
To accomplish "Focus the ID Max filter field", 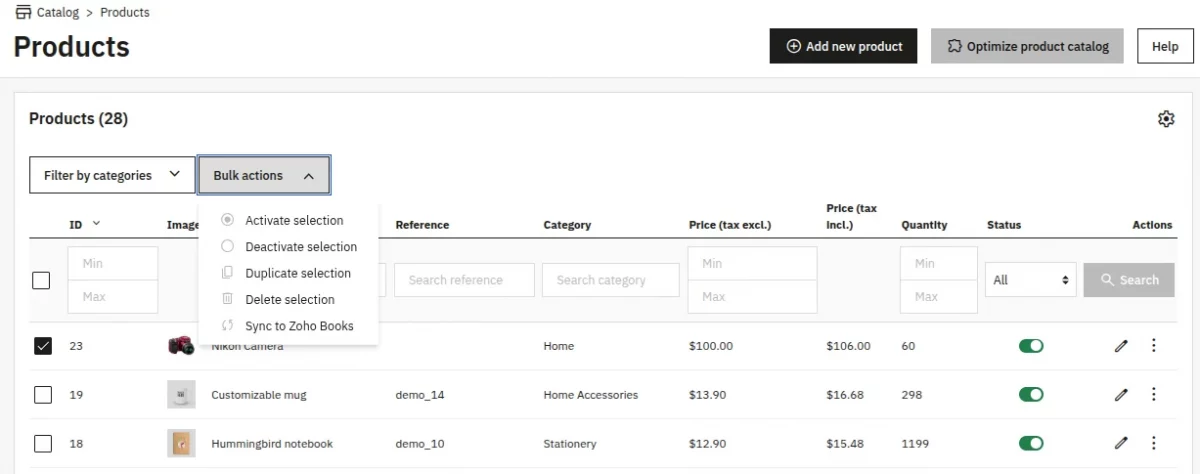I will pyautogui.click(x=113, y=297).
